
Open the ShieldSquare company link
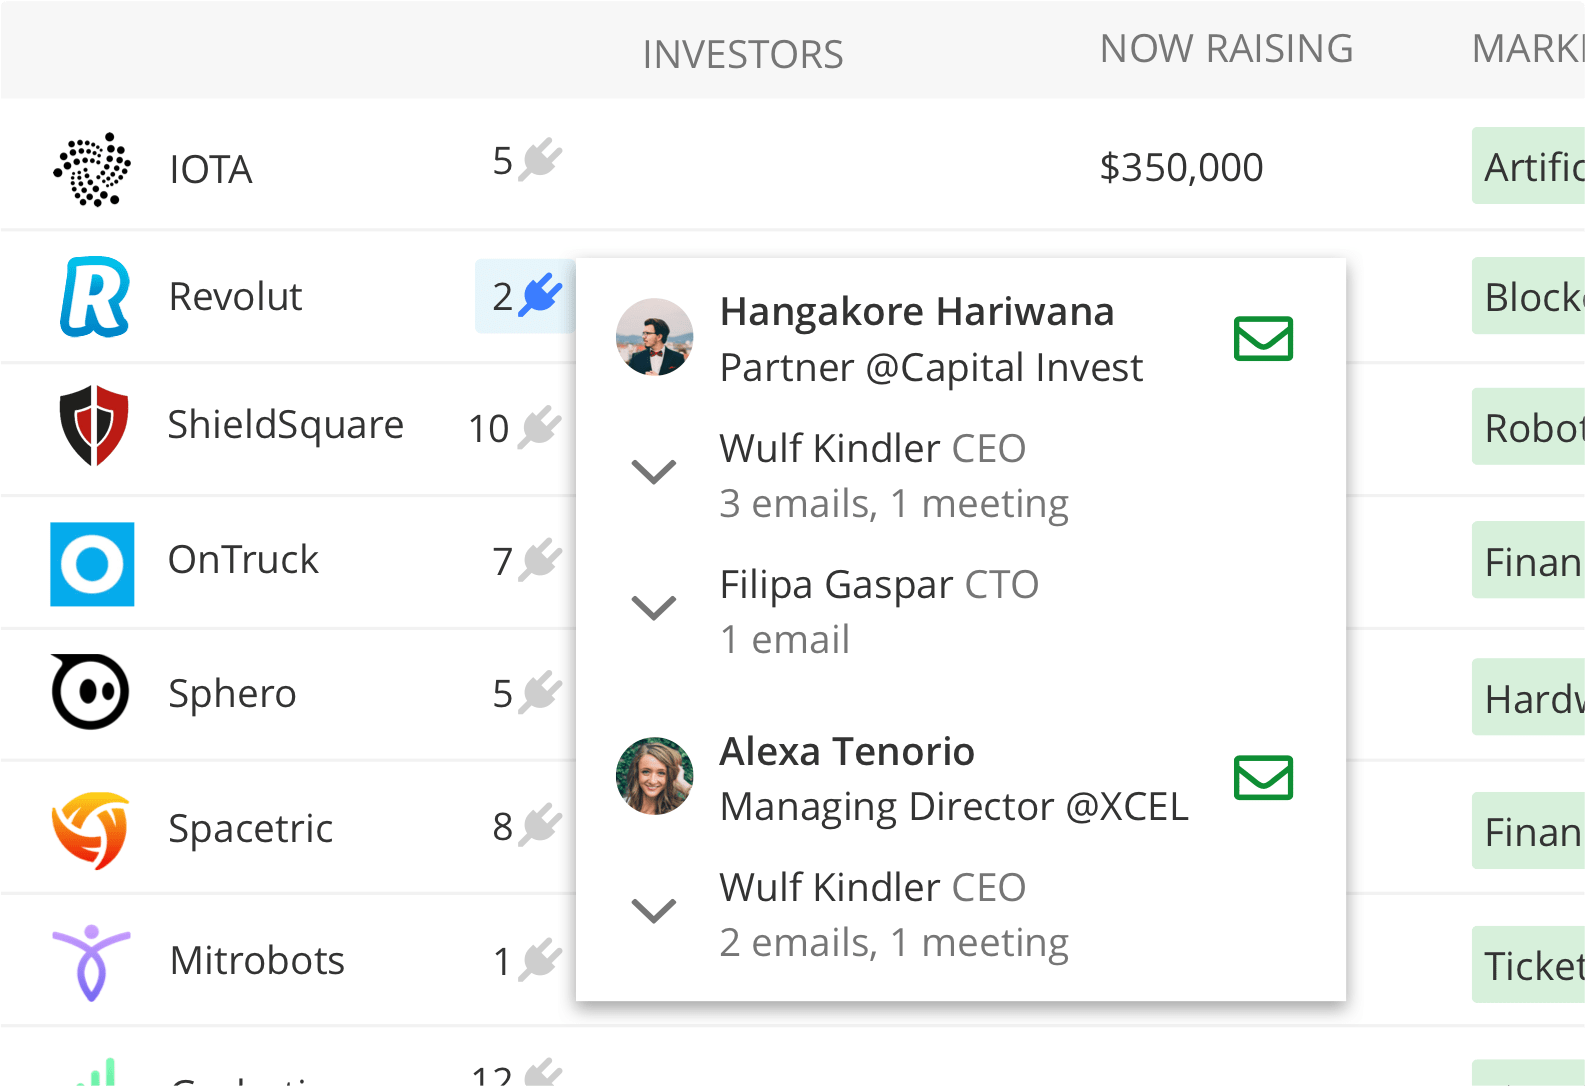285,425
